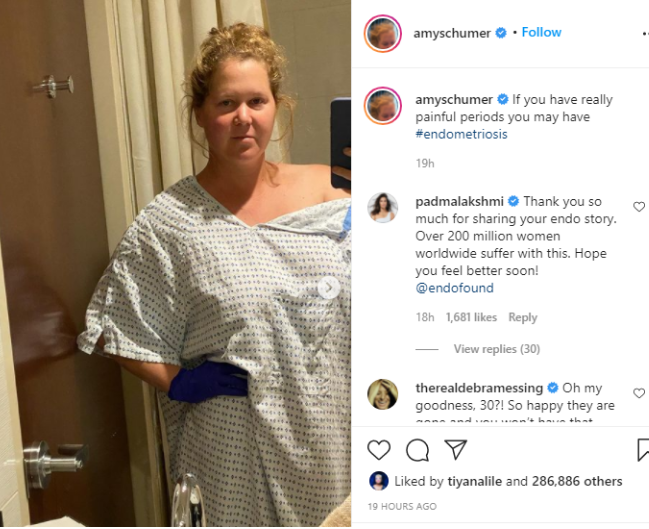This screenshot has height=529, width=649.
Task: Open therealdebramessing's profile avatar
Action: [382, 394]
